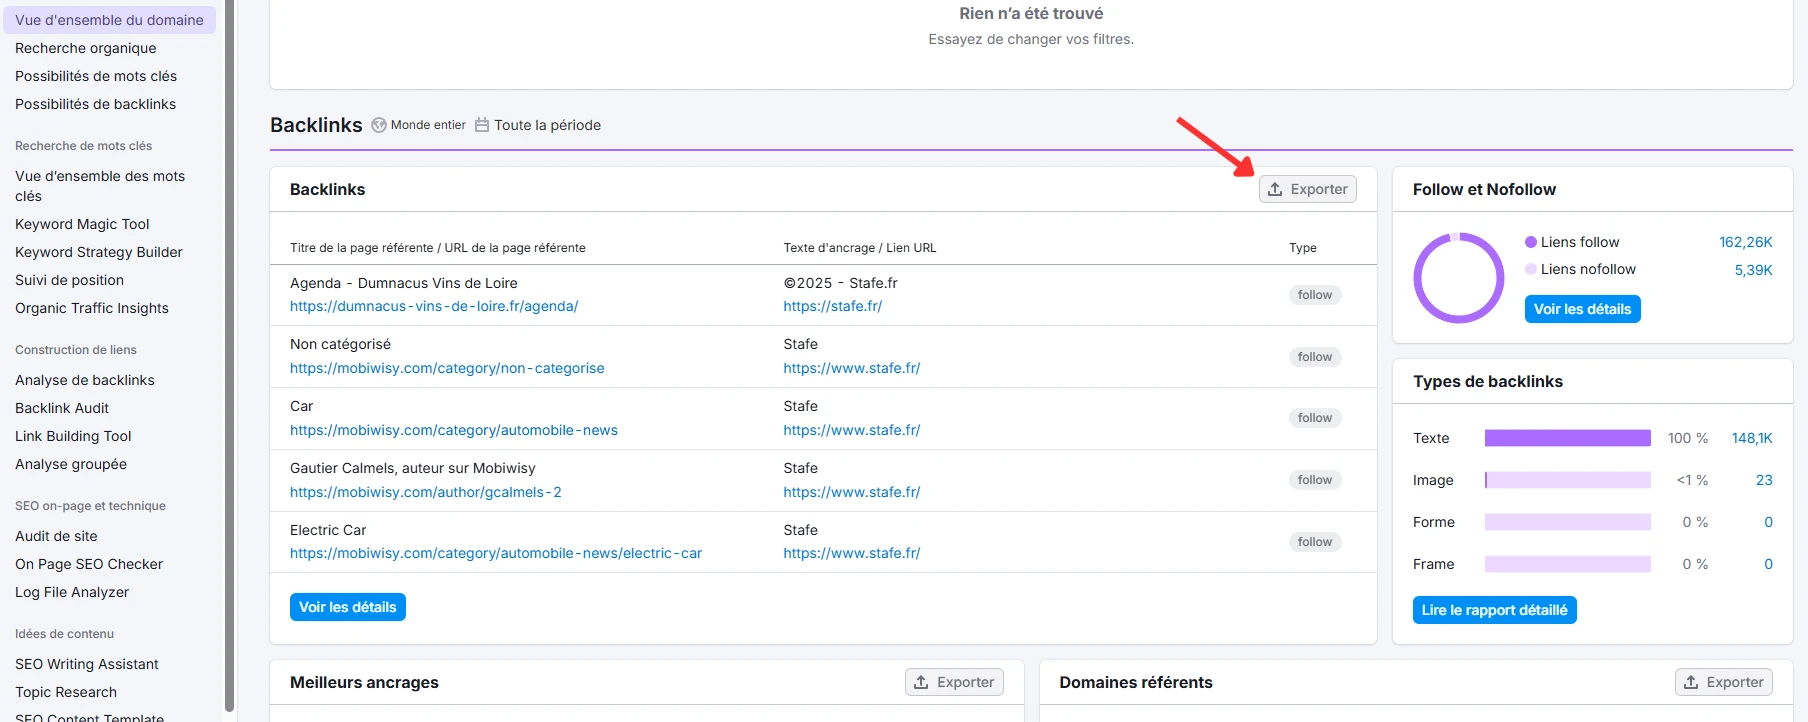This screenshot has height=722, width=1808.
Task: Open Topic Research
Action: click(66, 692)
